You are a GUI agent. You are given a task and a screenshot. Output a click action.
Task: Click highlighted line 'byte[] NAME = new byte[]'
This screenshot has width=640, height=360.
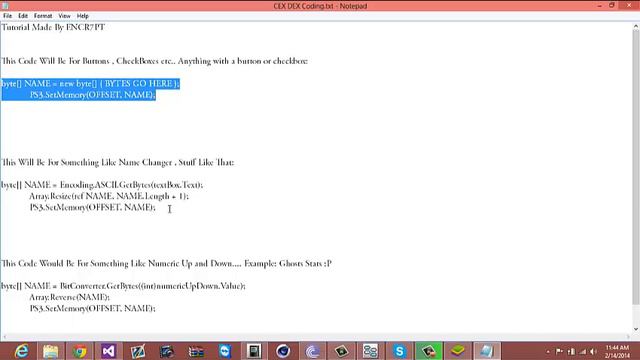(90, 84)
